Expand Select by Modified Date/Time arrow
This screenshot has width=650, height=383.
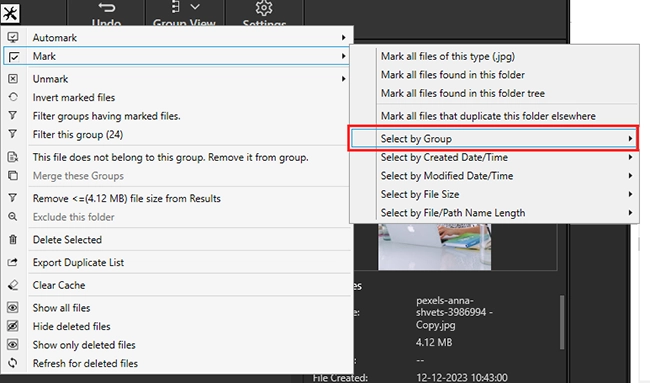tap(630, 176)
